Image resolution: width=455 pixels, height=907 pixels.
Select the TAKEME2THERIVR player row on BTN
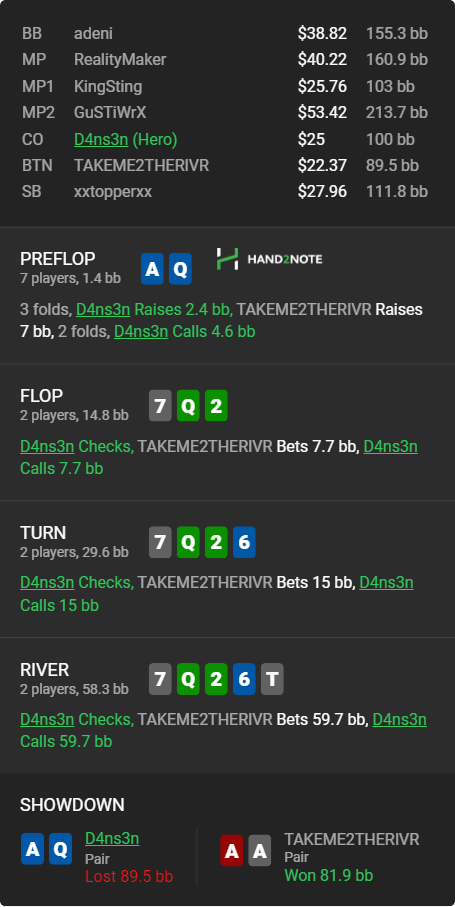click(x=227, y=166)
